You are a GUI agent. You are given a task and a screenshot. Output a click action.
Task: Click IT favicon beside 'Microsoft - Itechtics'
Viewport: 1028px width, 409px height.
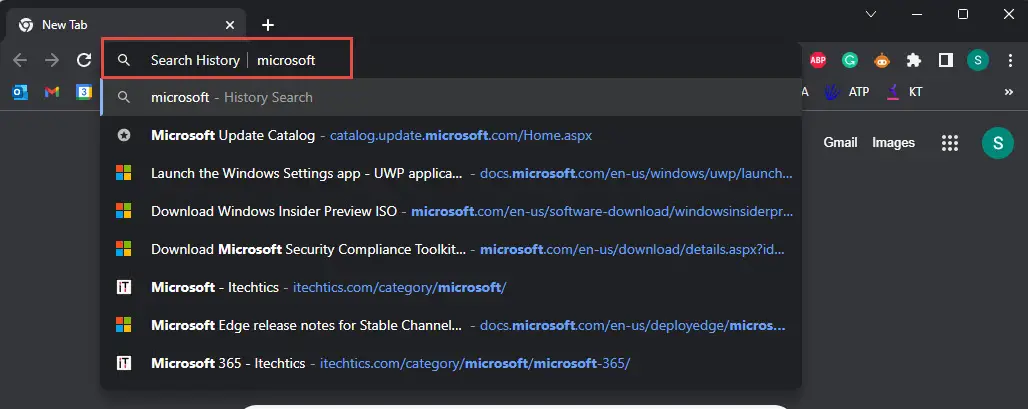123,287
